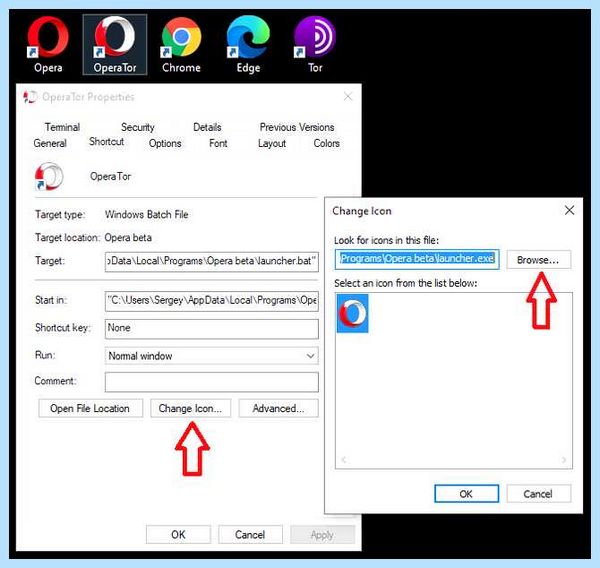Click the 'Opera beta' target location text
The height and width of the screenshot is (568, 600).
pyautogui.click(x=128, y=238)
